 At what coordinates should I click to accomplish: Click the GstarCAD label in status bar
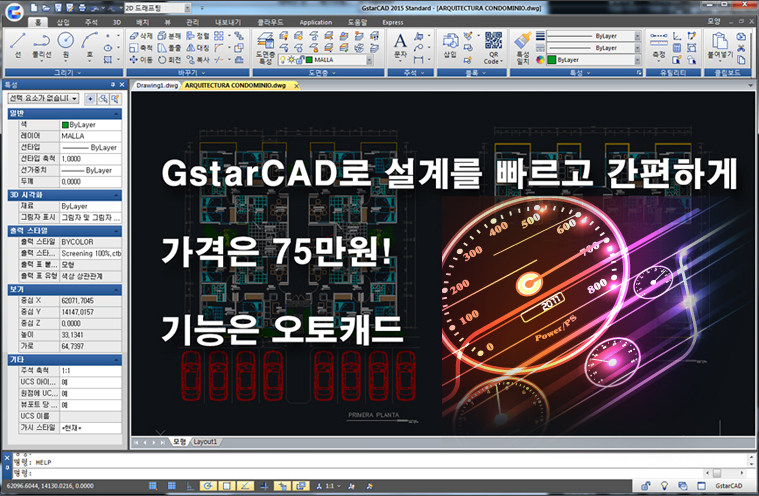(729, 486)
